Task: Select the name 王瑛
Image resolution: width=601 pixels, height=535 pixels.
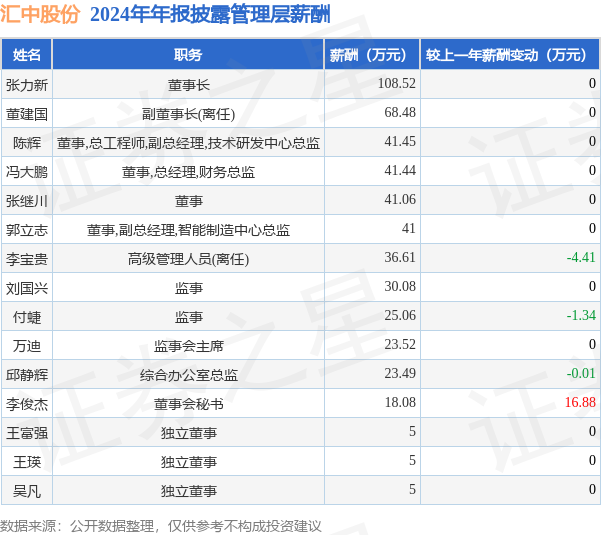Action: [27, 462]
